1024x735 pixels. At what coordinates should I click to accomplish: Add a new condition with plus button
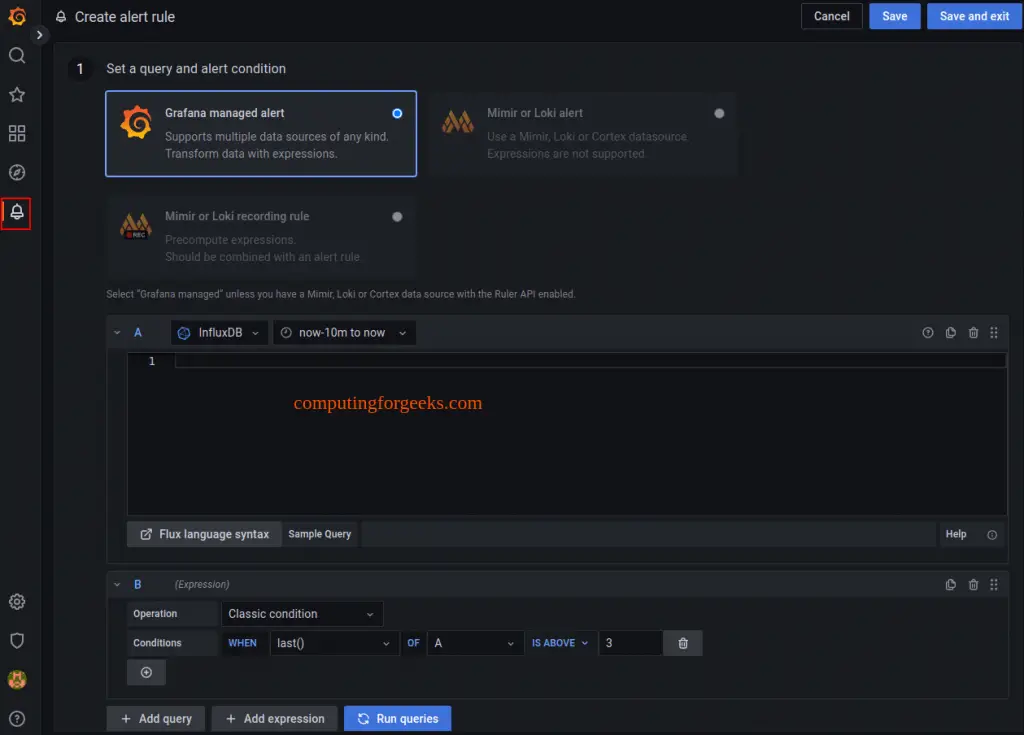pyautogui.click(x=146, y=673)
